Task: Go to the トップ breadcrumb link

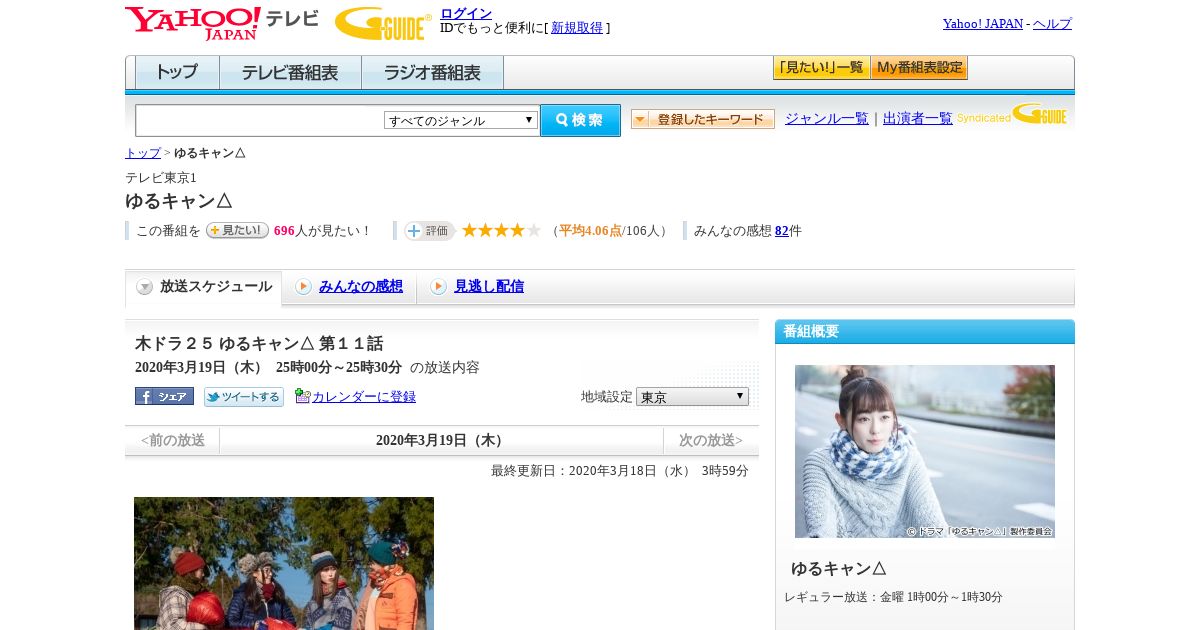Action: pyautogui.click(x=143, y=153)
